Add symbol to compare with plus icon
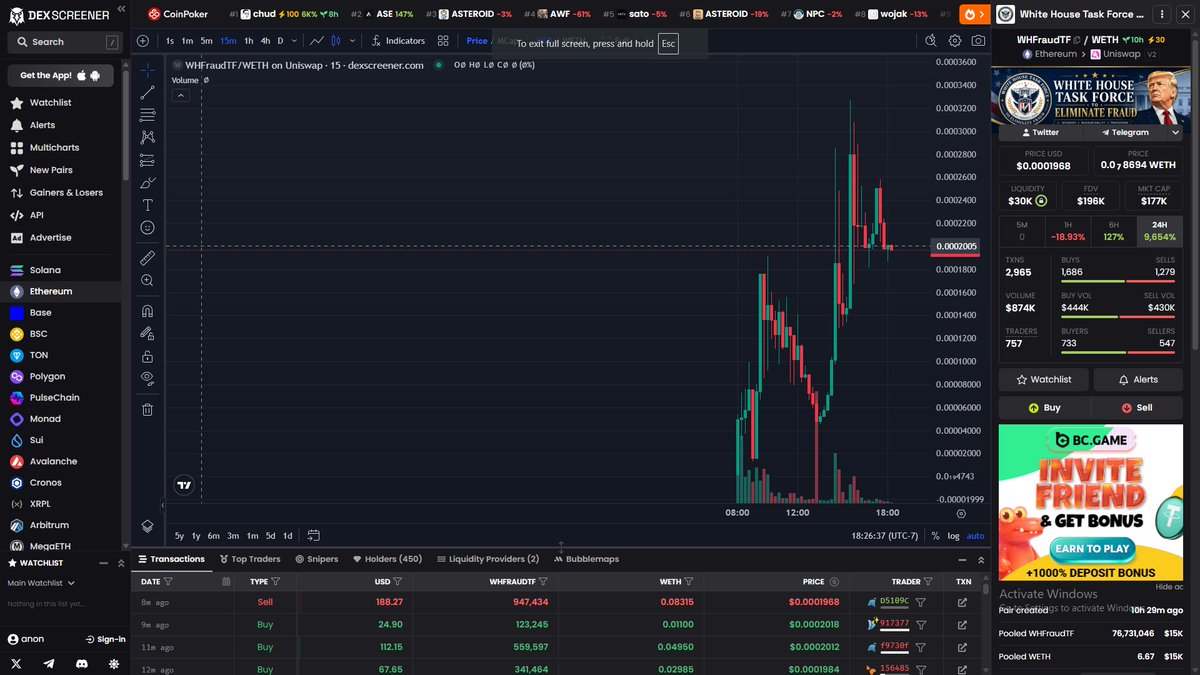This screenshot has width=1200, height=675. [x=143, y=41]
